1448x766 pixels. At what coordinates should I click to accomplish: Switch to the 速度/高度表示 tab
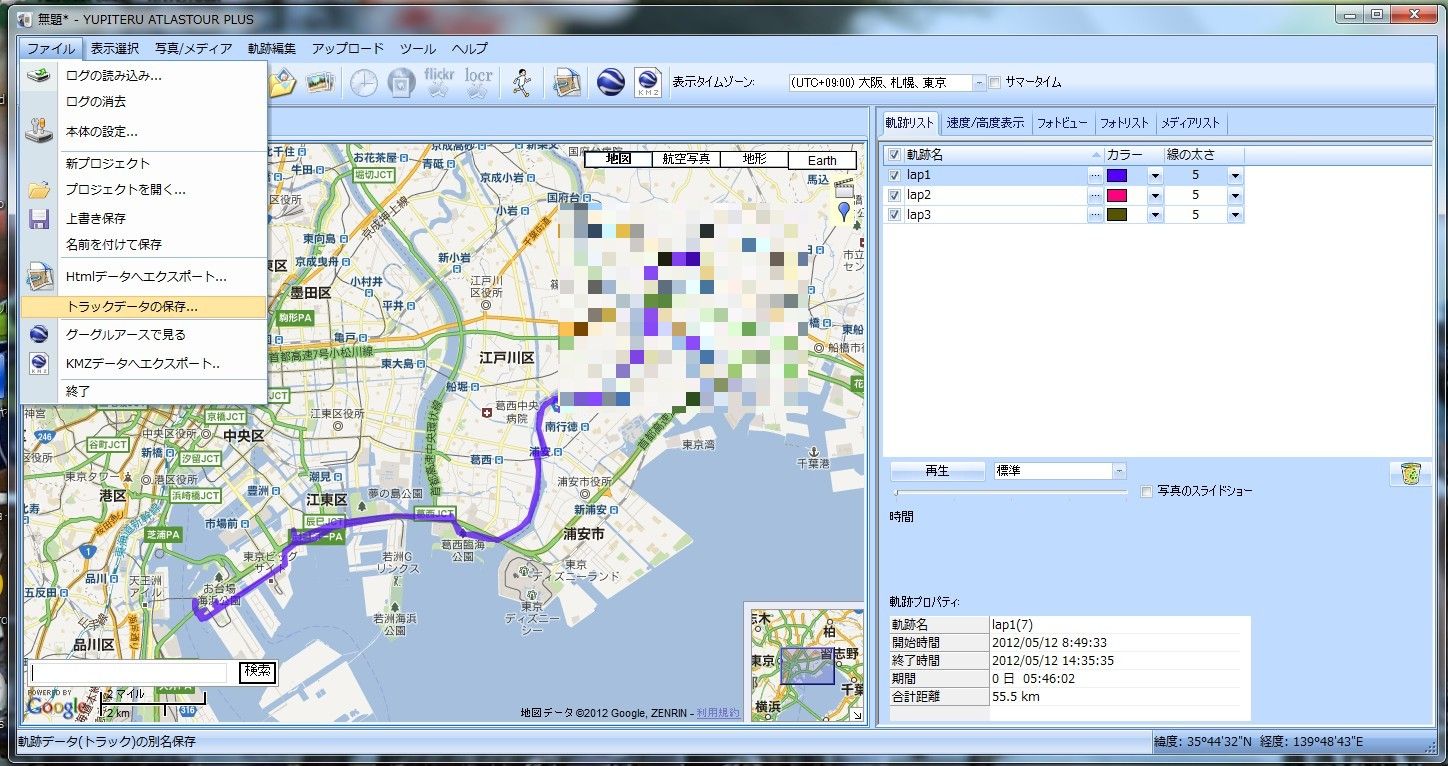pos(985,123)
